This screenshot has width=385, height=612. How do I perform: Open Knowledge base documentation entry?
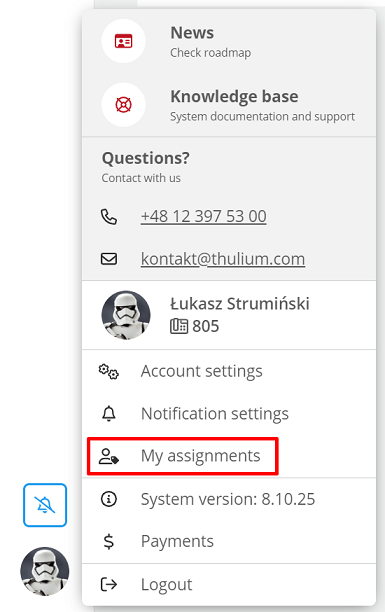point(229,105)
